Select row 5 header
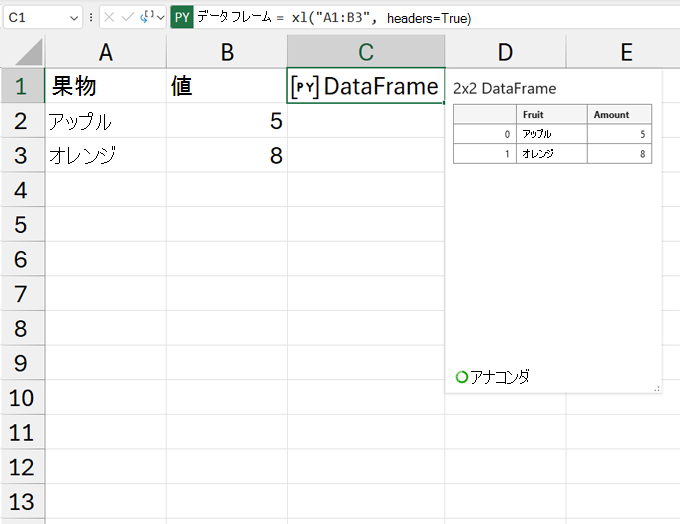 click(x=22, y=224)
